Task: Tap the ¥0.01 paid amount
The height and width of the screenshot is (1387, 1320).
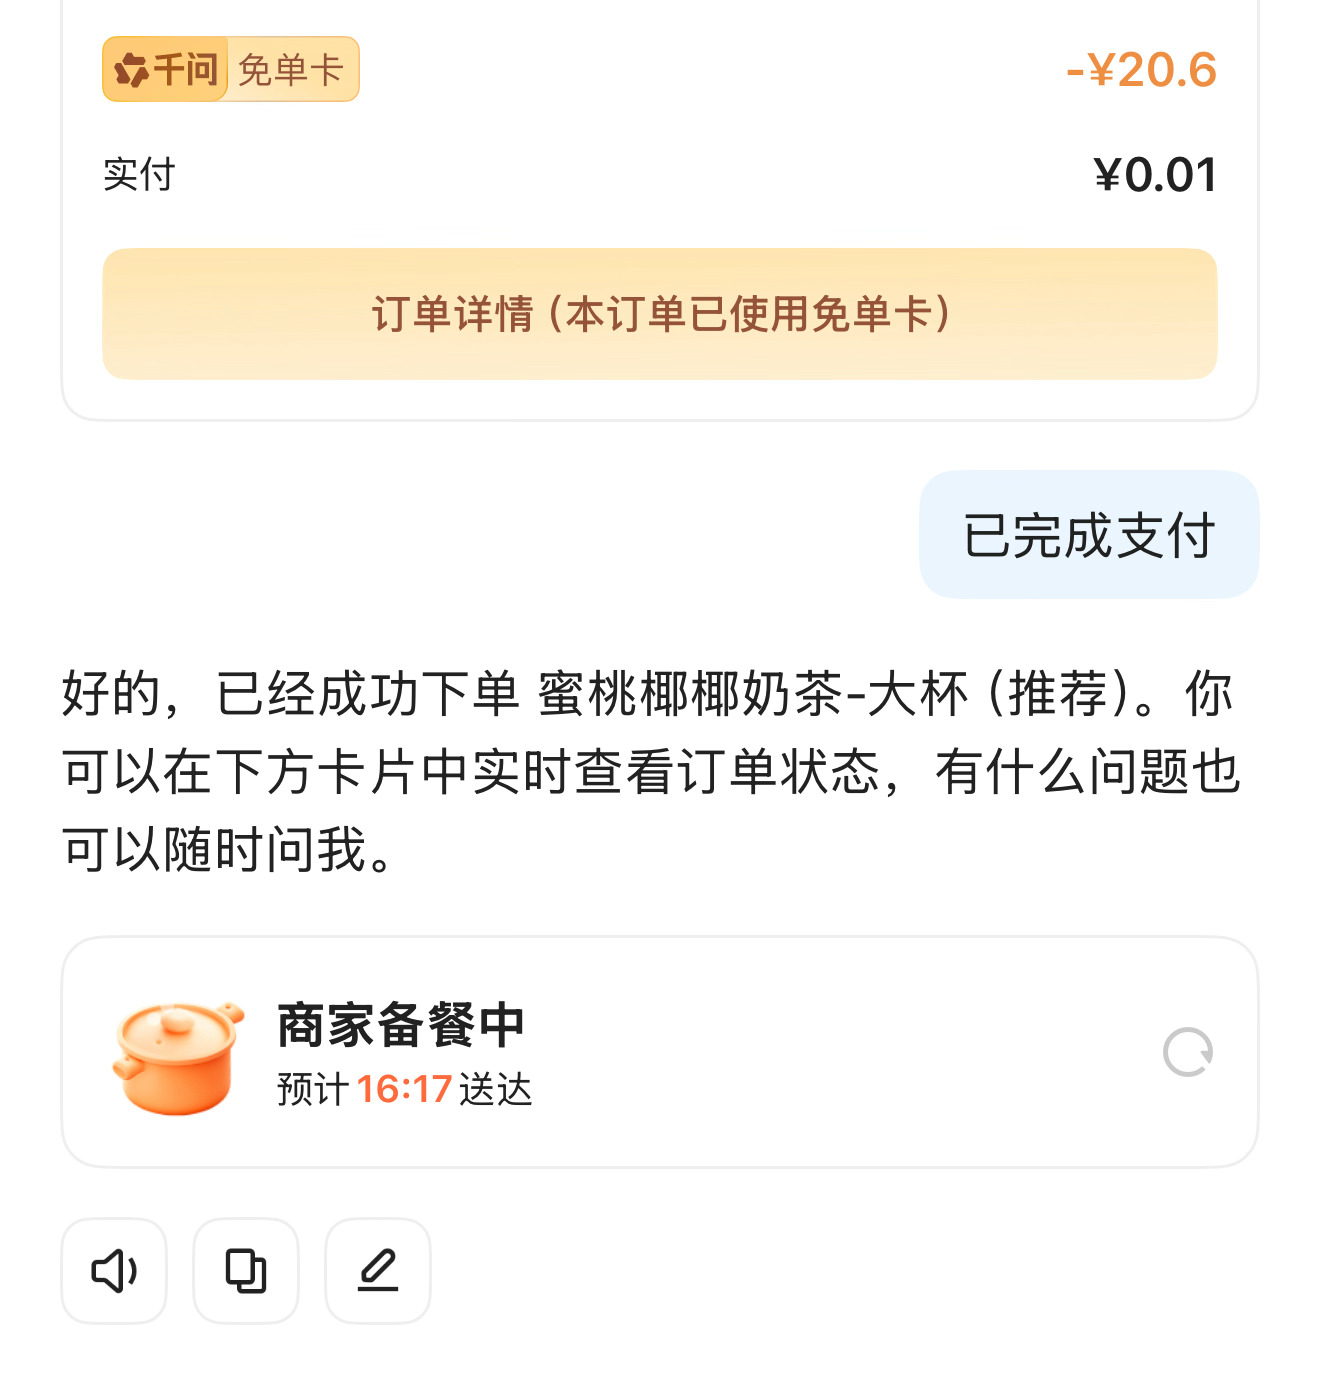Action: click(x=1155, y=175)
